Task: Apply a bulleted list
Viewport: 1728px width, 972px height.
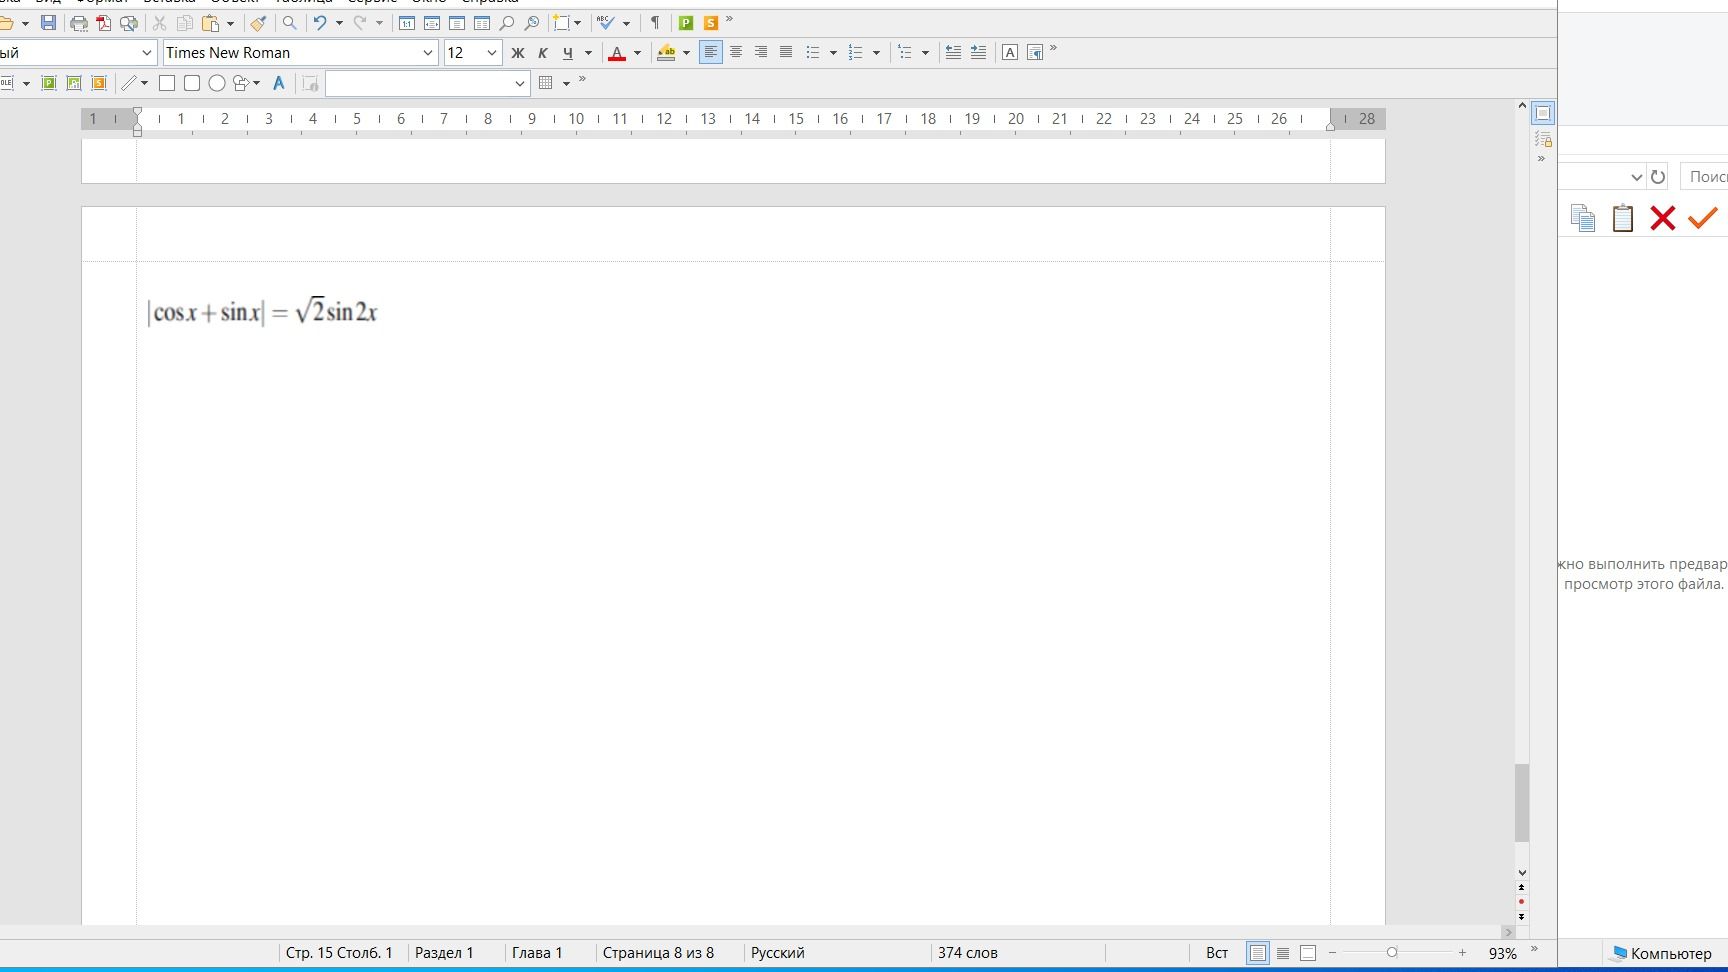Action: 813,53
